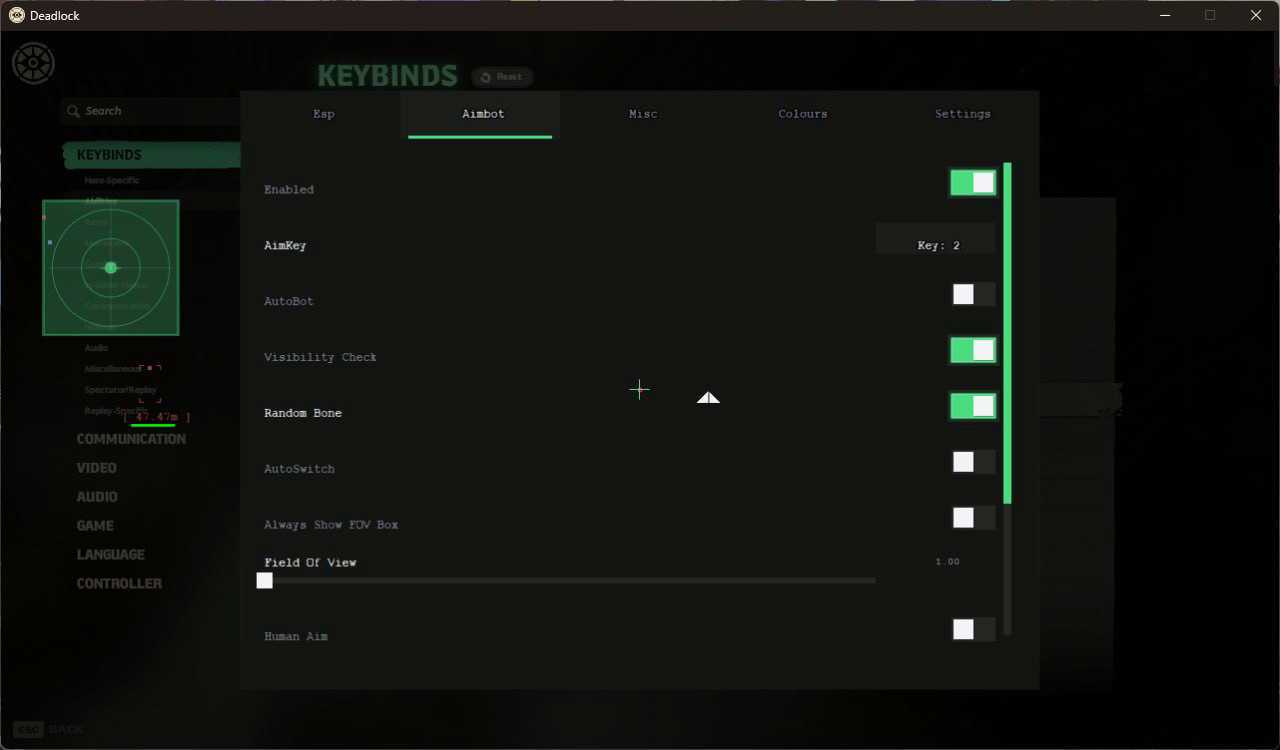Click the ESC Back key icon
1280x750 pixels.
point(28,730)
